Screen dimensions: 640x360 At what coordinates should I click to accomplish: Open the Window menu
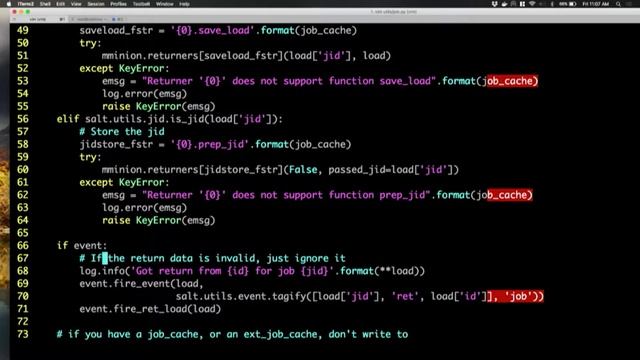coord(165,4)
